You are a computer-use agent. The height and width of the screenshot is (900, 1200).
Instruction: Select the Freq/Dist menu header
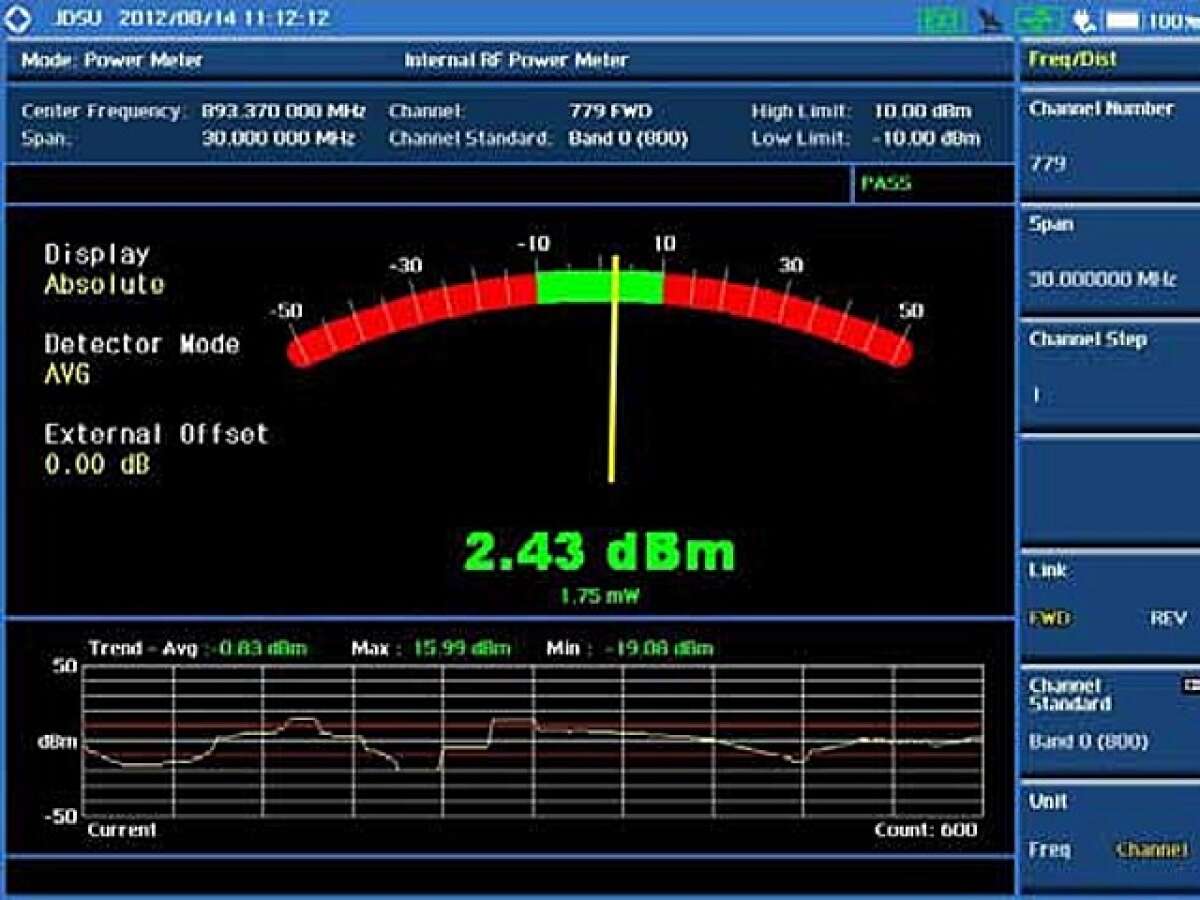1109,60
